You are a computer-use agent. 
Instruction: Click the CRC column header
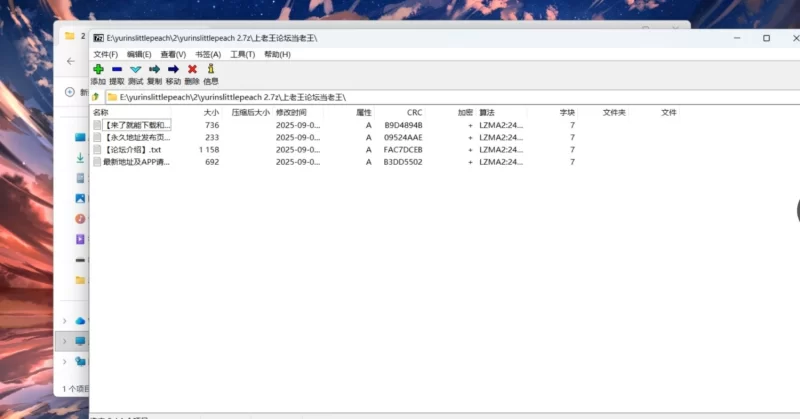pyautogui.click(x=414, y=113)
